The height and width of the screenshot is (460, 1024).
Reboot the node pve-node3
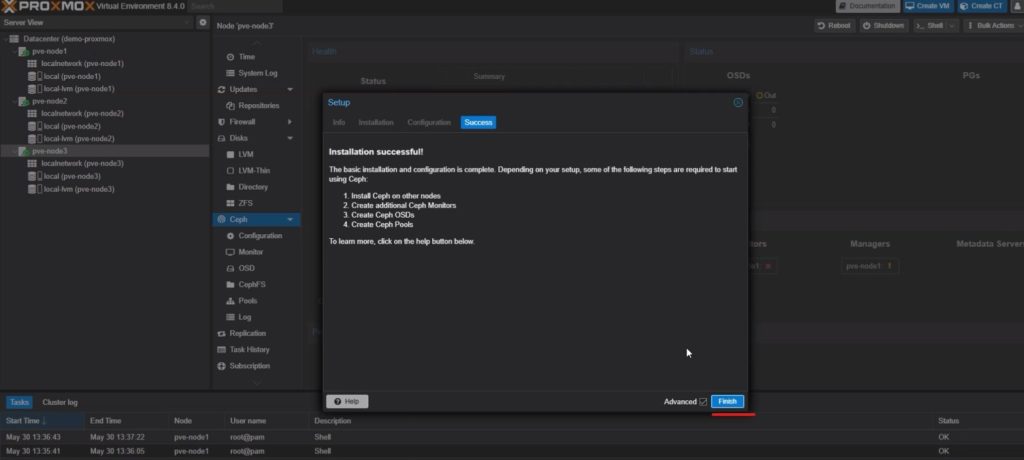coord(834,25)
